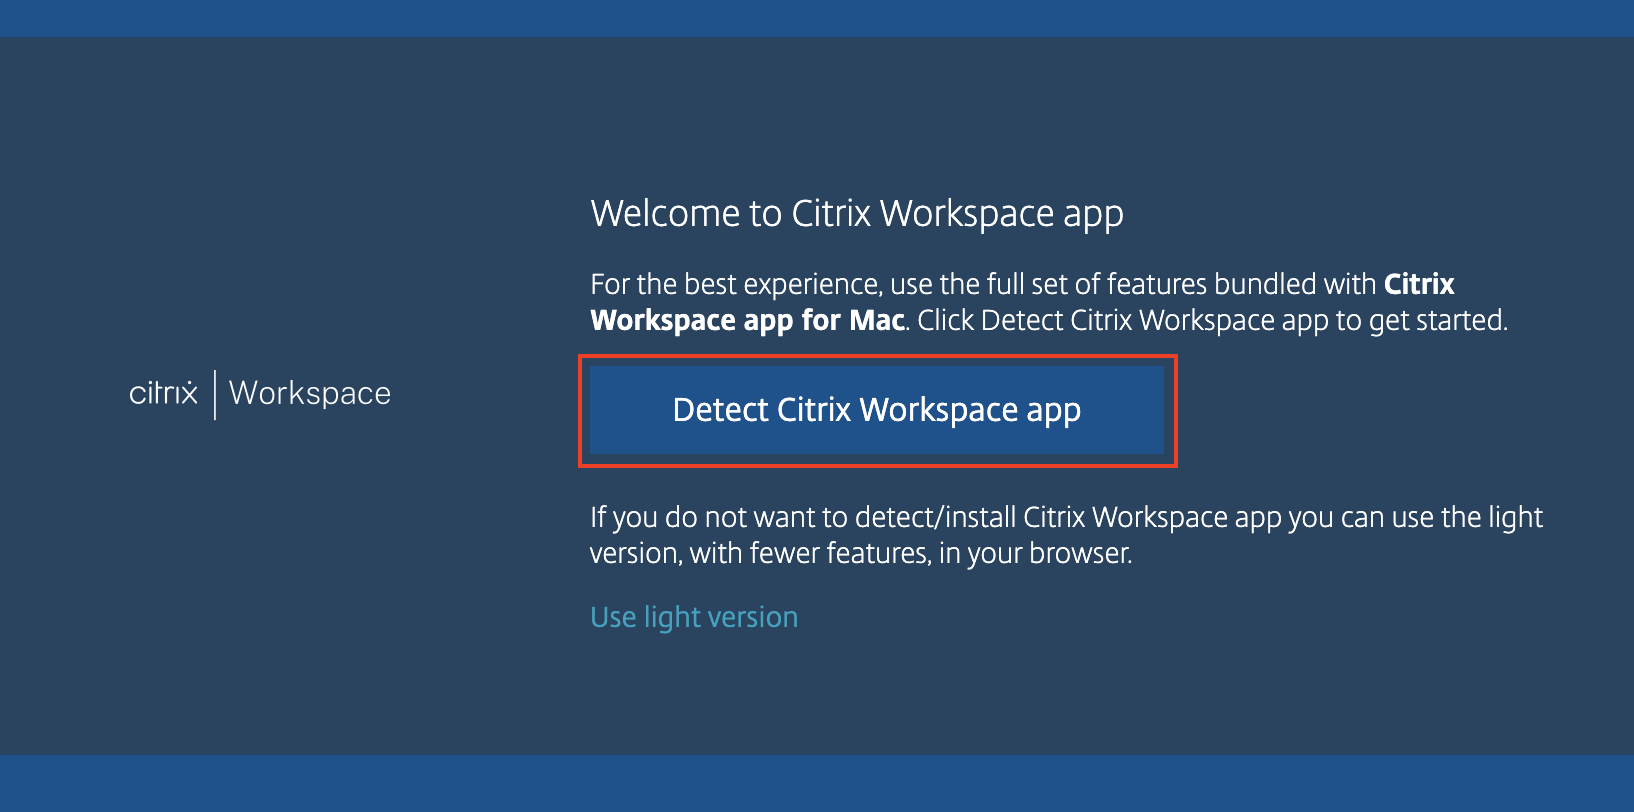Viewport: 1634px width, 812px height.
Task: Click the Workspace brand text beside logo
Action: pos(309,393)
